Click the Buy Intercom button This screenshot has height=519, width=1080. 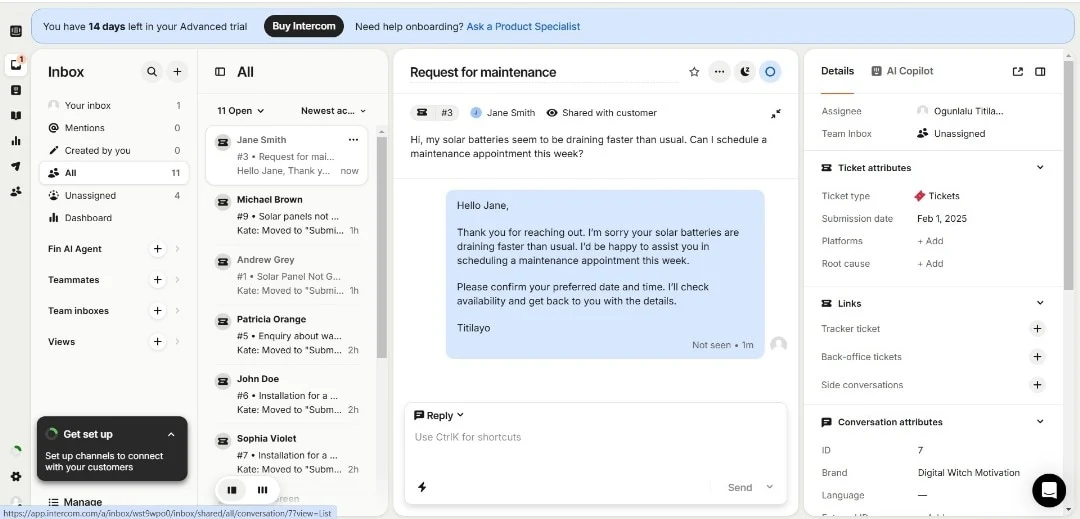click(x=304, y=26)
